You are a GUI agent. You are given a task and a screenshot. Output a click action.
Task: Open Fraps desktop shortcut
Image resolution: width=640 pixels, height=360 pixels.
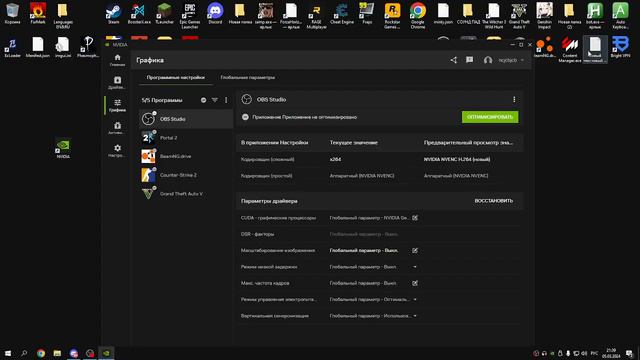367,14
